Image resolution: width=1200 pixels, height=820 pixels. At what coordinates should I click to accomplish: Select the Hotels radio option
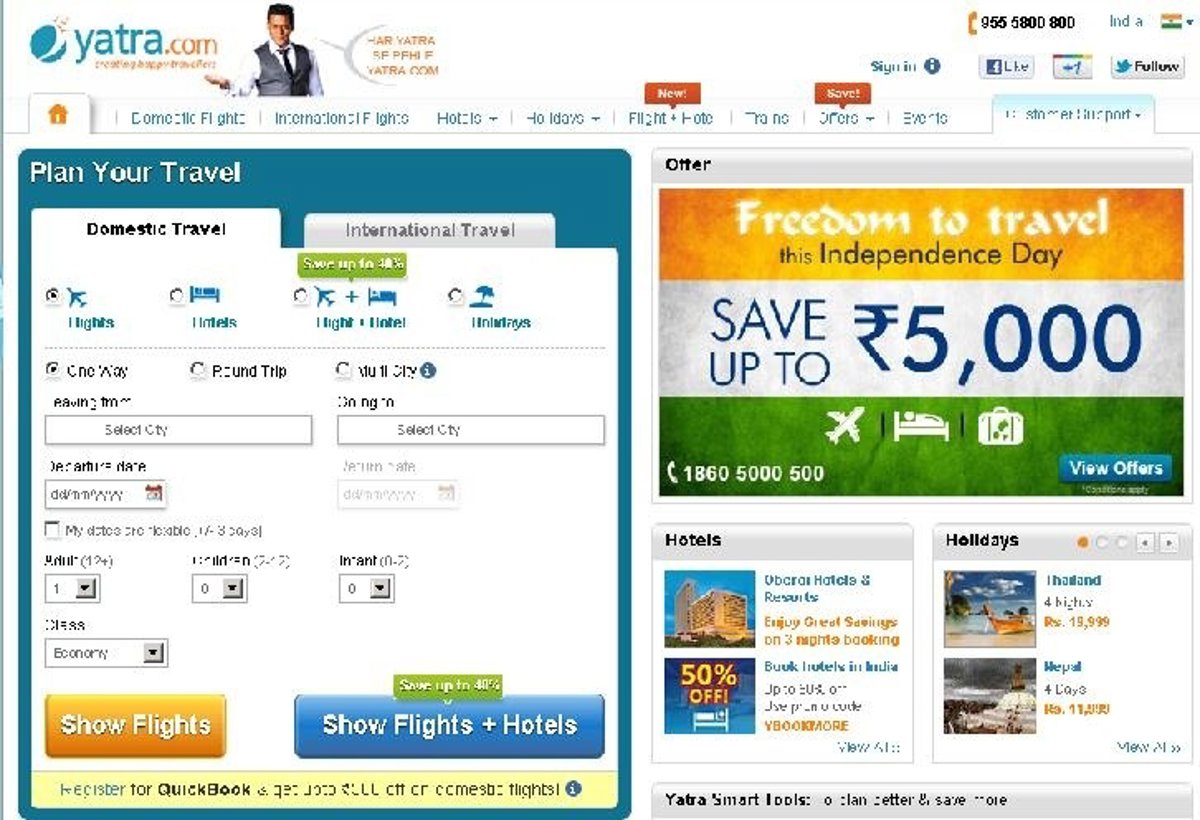tap(177, 296)
